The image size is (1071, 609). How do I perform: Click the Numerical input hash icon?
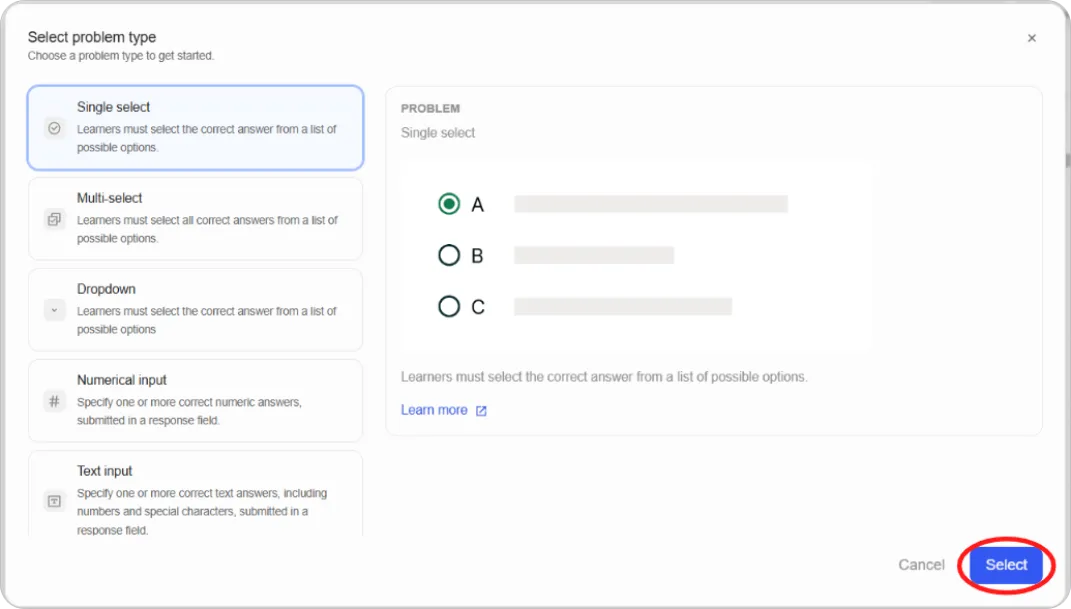pyautogui.click(x=55, y=401)
